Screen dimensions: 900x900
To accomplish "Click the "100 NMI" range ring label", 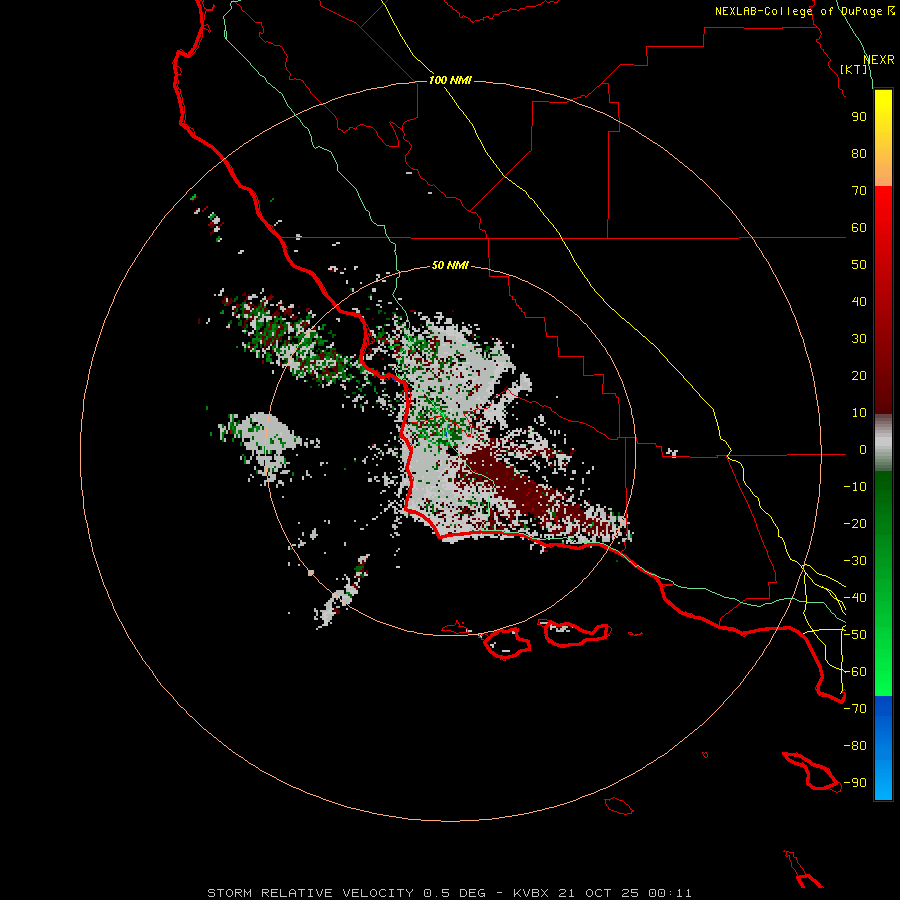I will click(450, 80).
